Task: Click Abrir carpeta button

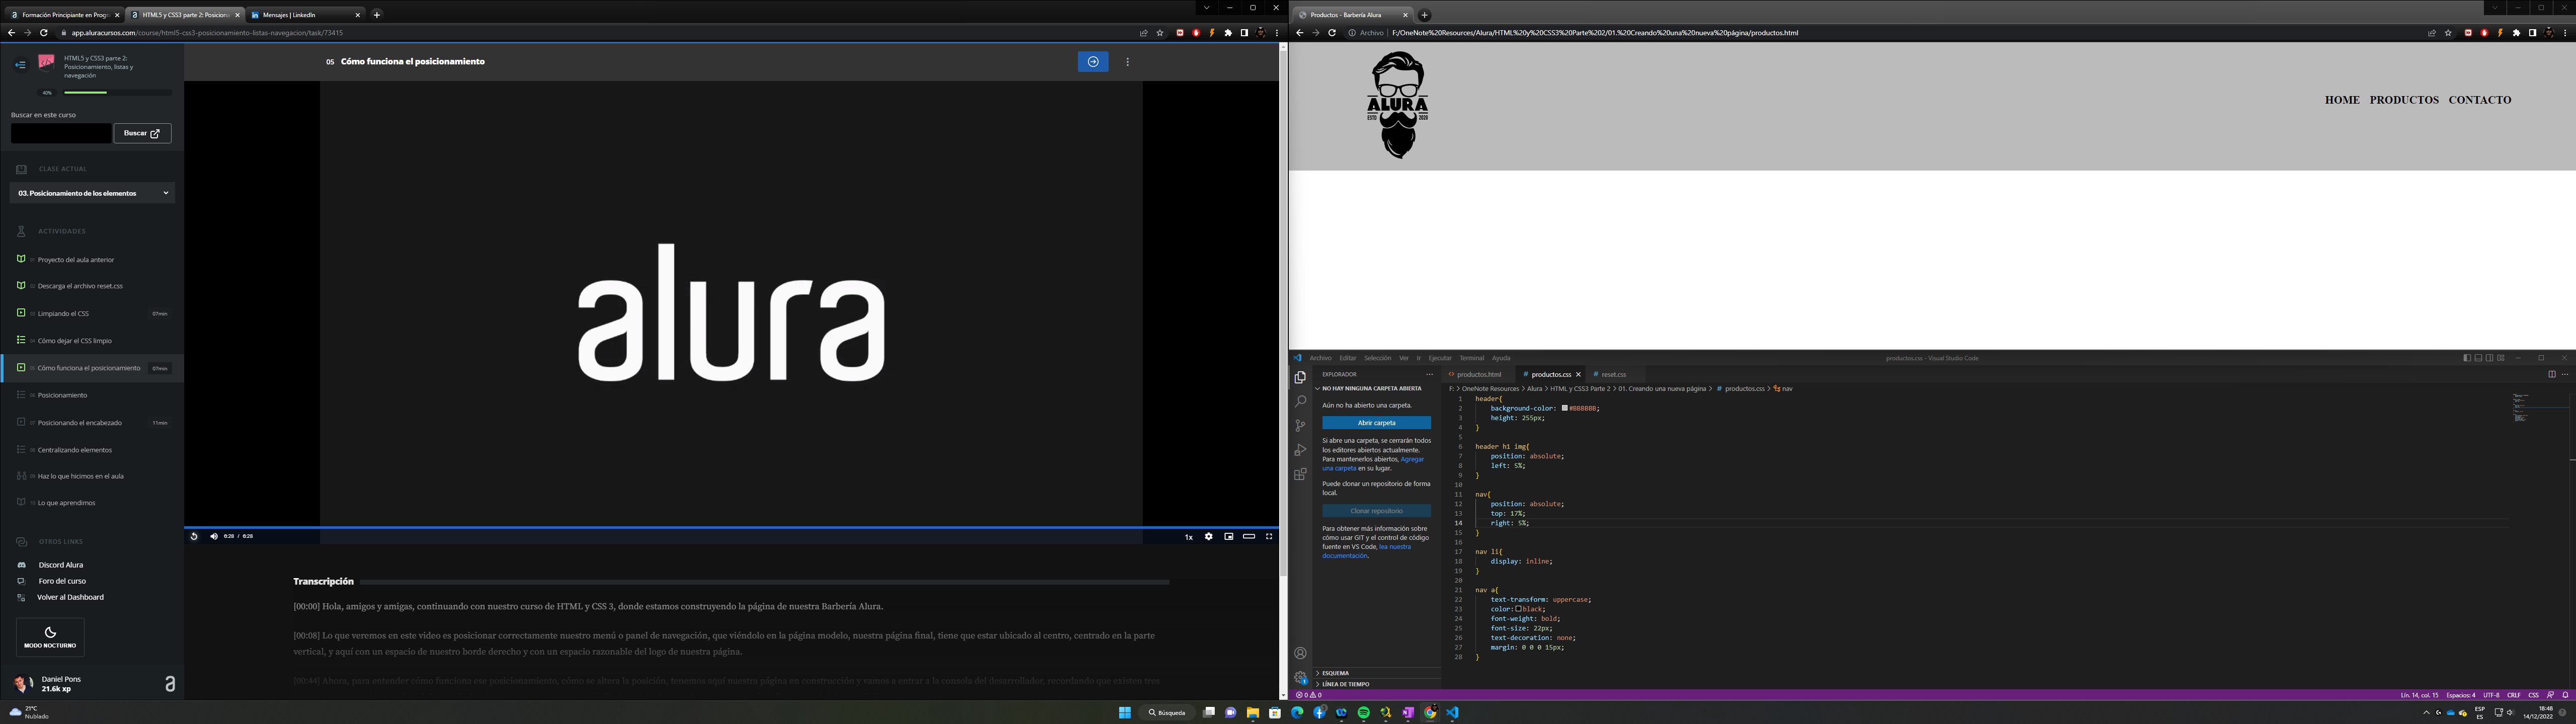Action: pyautogui.click(x=1376, y=423)
